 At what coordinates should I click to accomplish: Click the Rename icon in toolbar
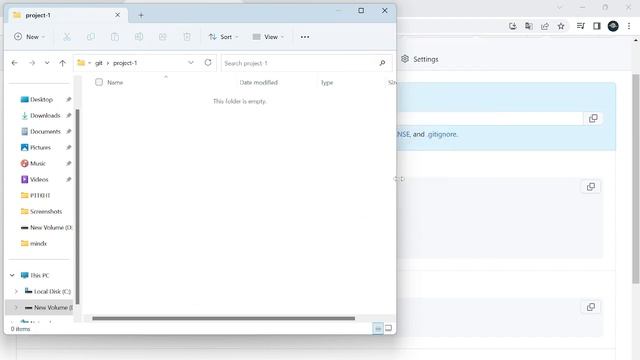pos(139,37)
